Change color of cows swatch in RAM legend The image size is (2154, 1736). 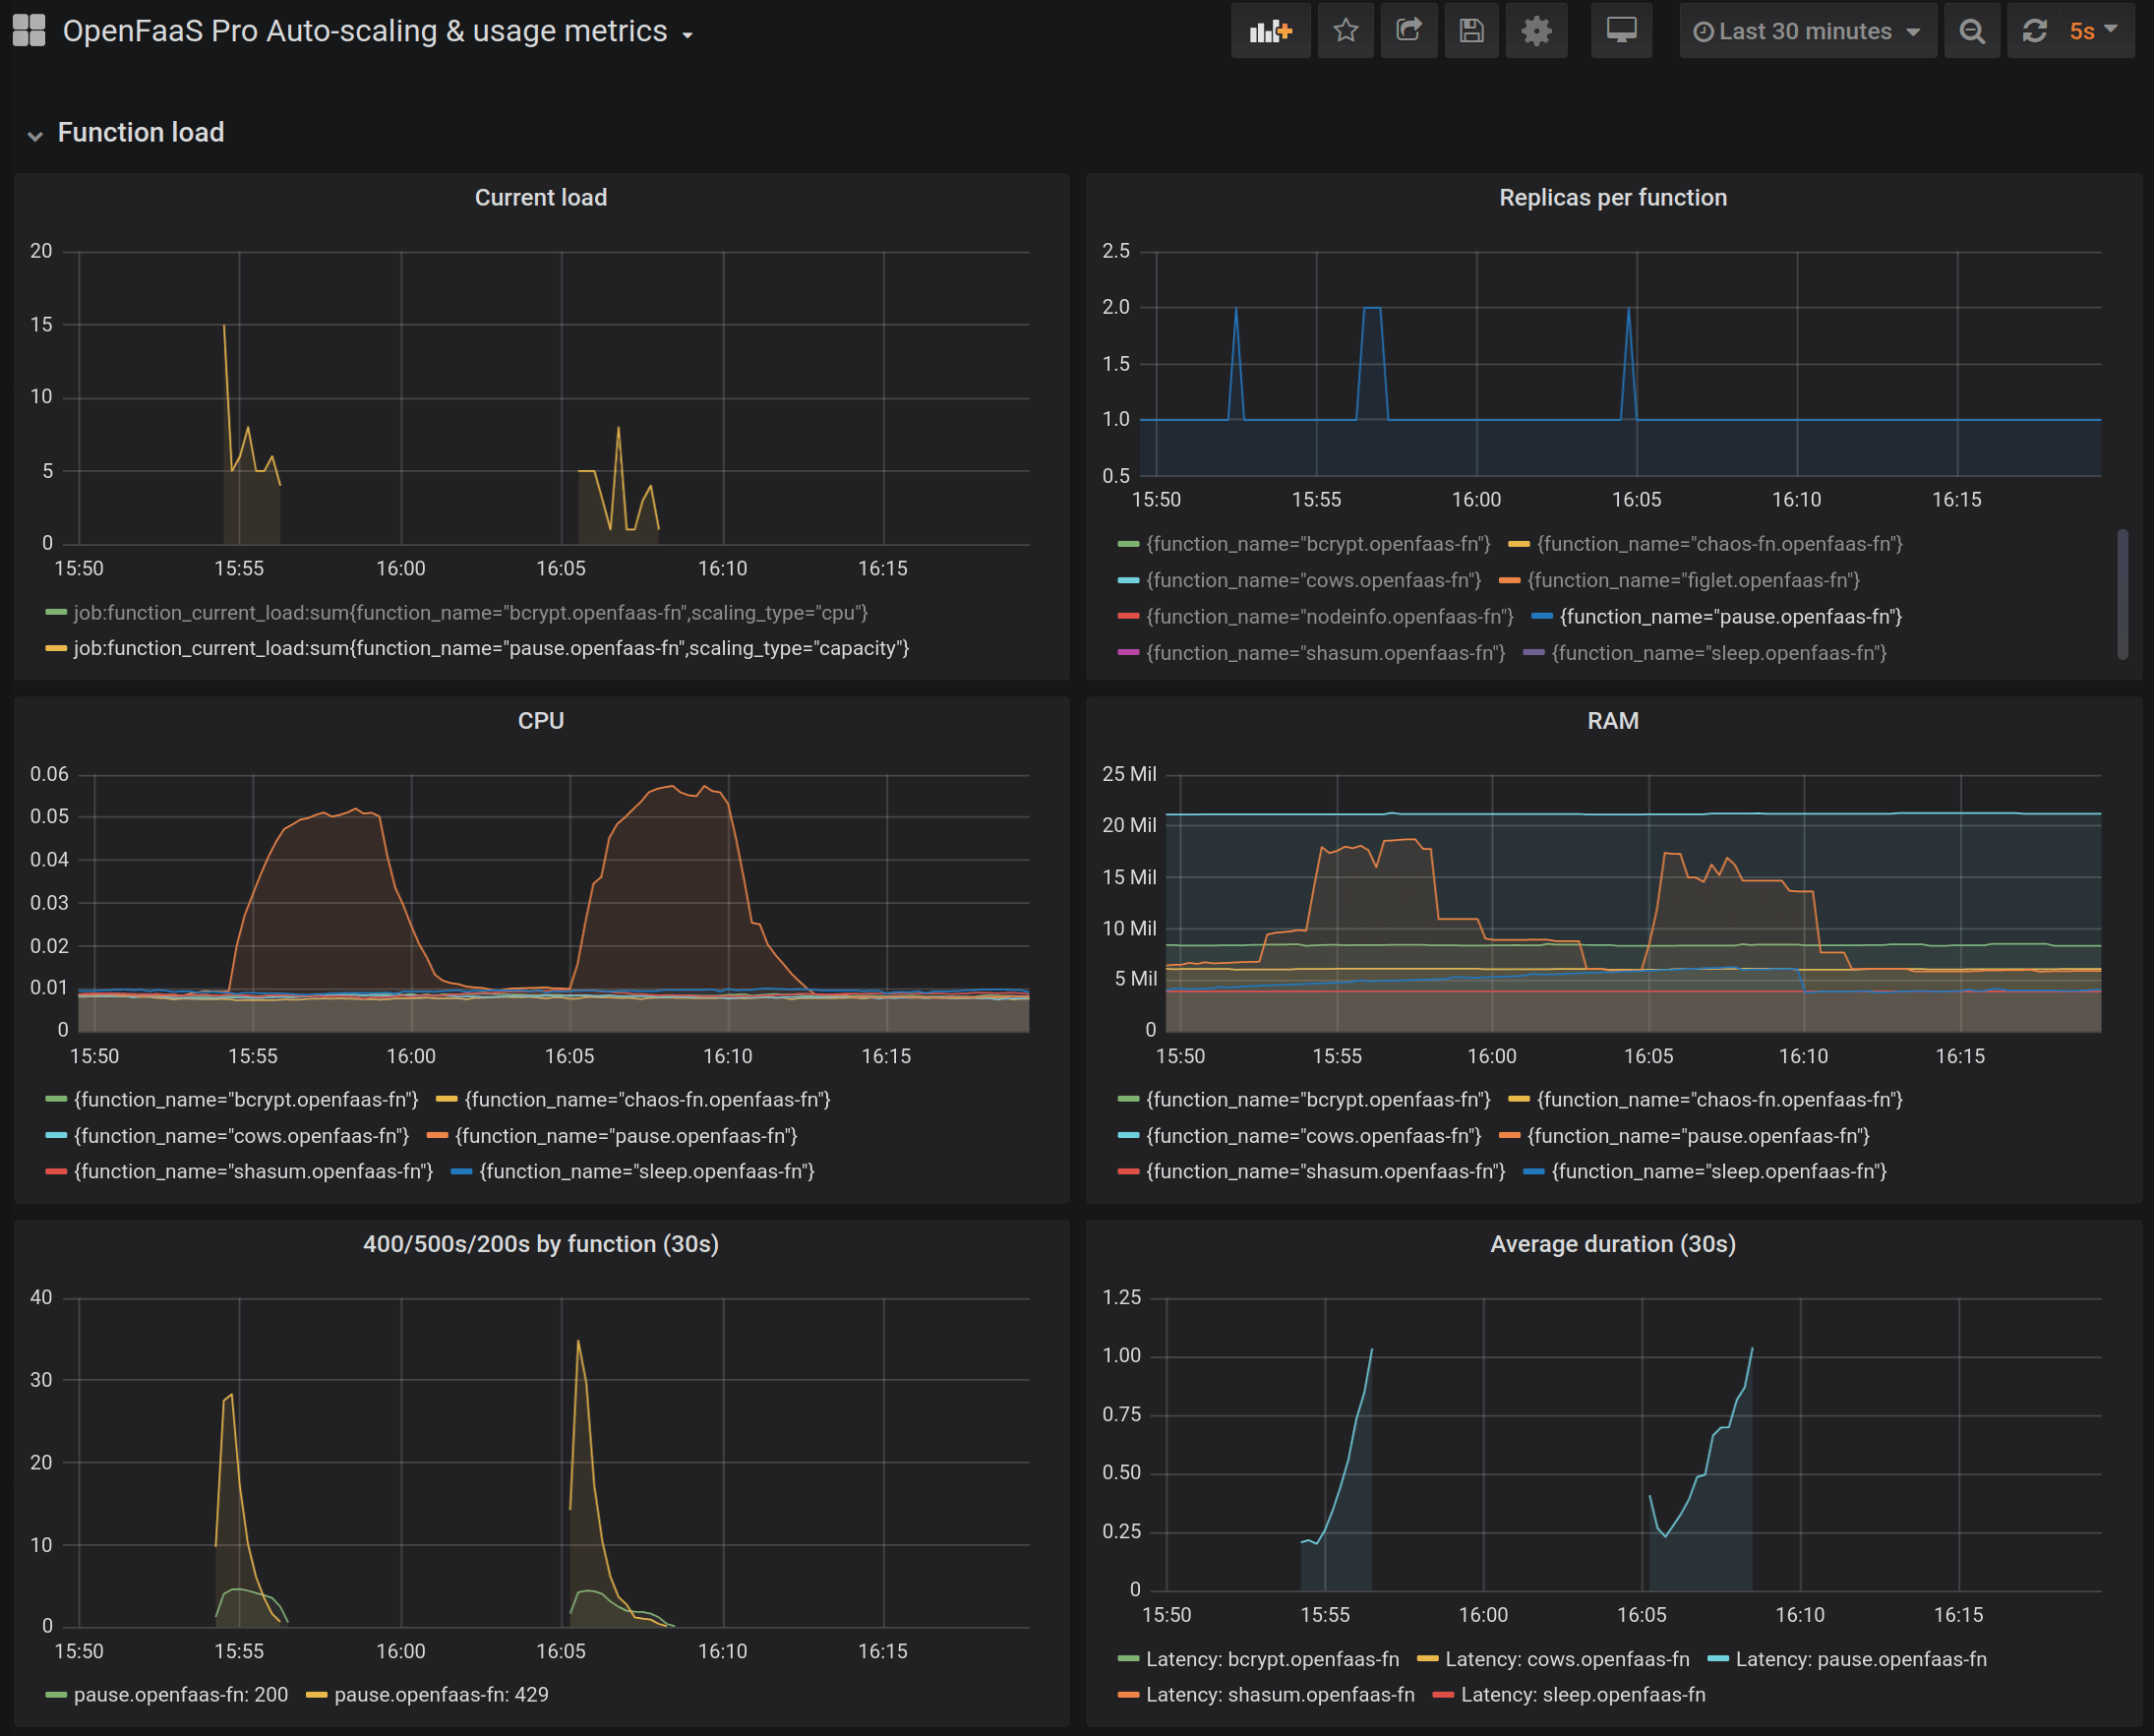pyautogui.click(x=1128, y=1136)
